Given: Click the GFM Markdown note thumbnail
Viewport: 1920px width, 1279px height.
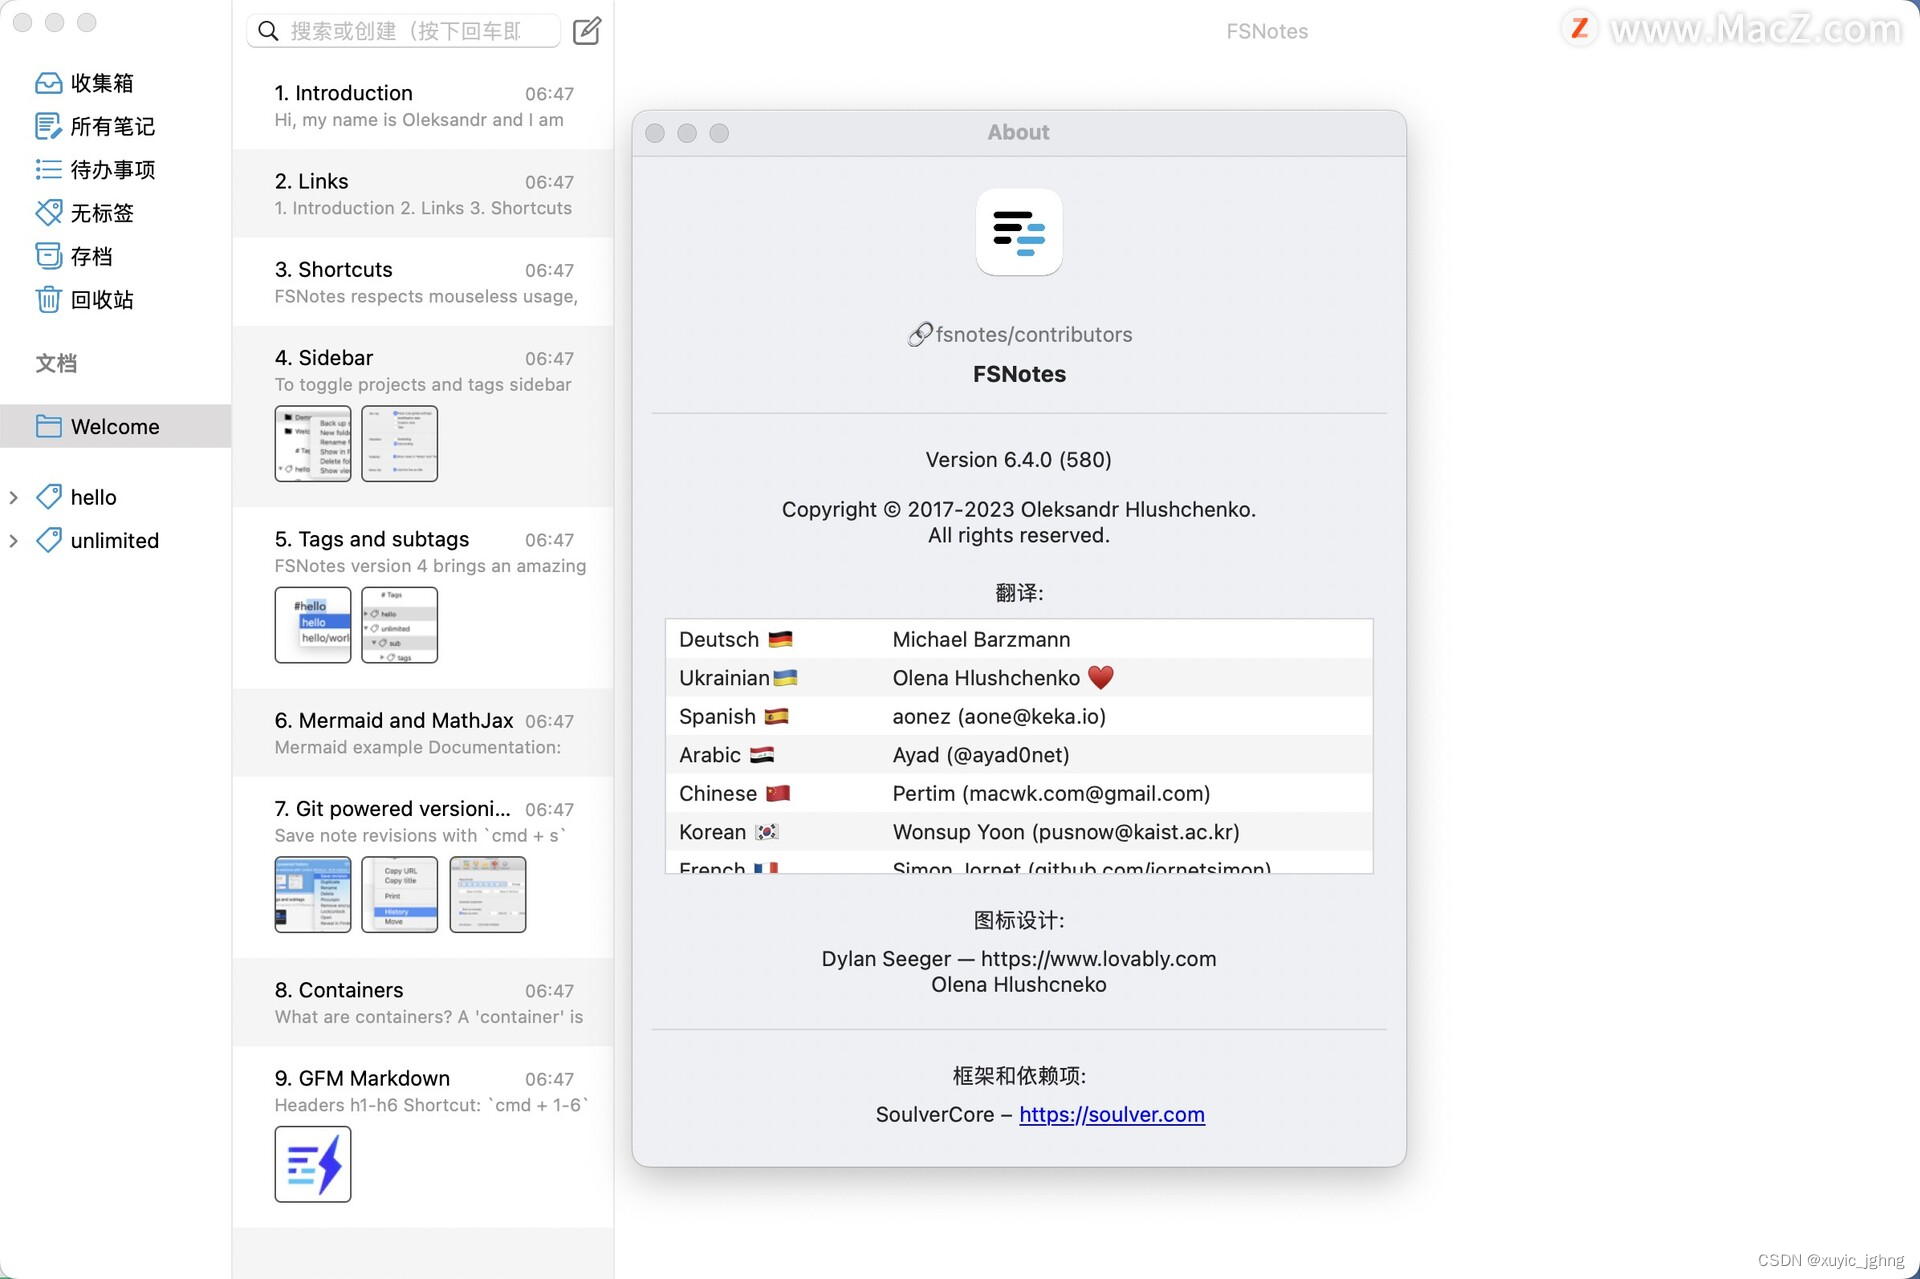Looking at the screenshot, I should pyautogui.click(x=313, y=1165).
